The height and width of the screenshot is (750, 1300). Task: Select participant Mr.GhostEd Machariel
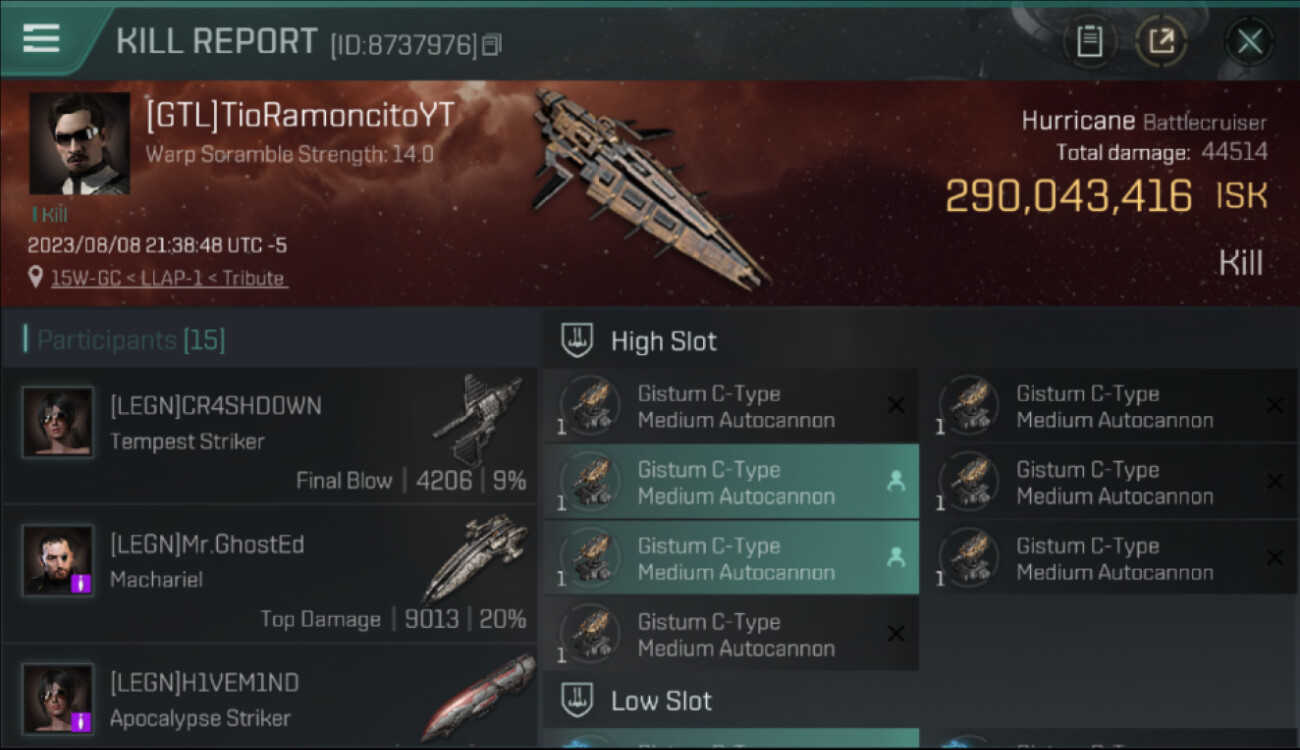[269, 574]
